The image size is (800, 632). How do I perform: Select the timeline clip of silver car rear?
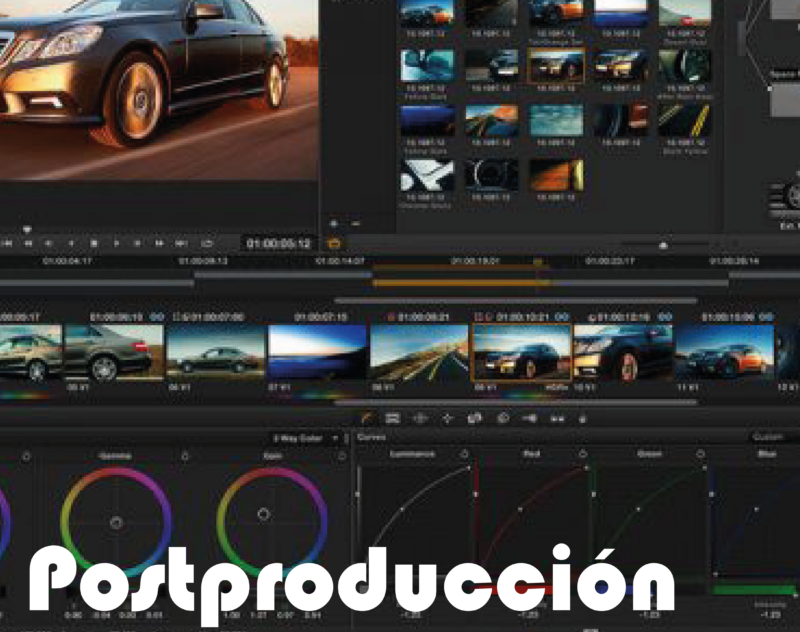[115, 353]
